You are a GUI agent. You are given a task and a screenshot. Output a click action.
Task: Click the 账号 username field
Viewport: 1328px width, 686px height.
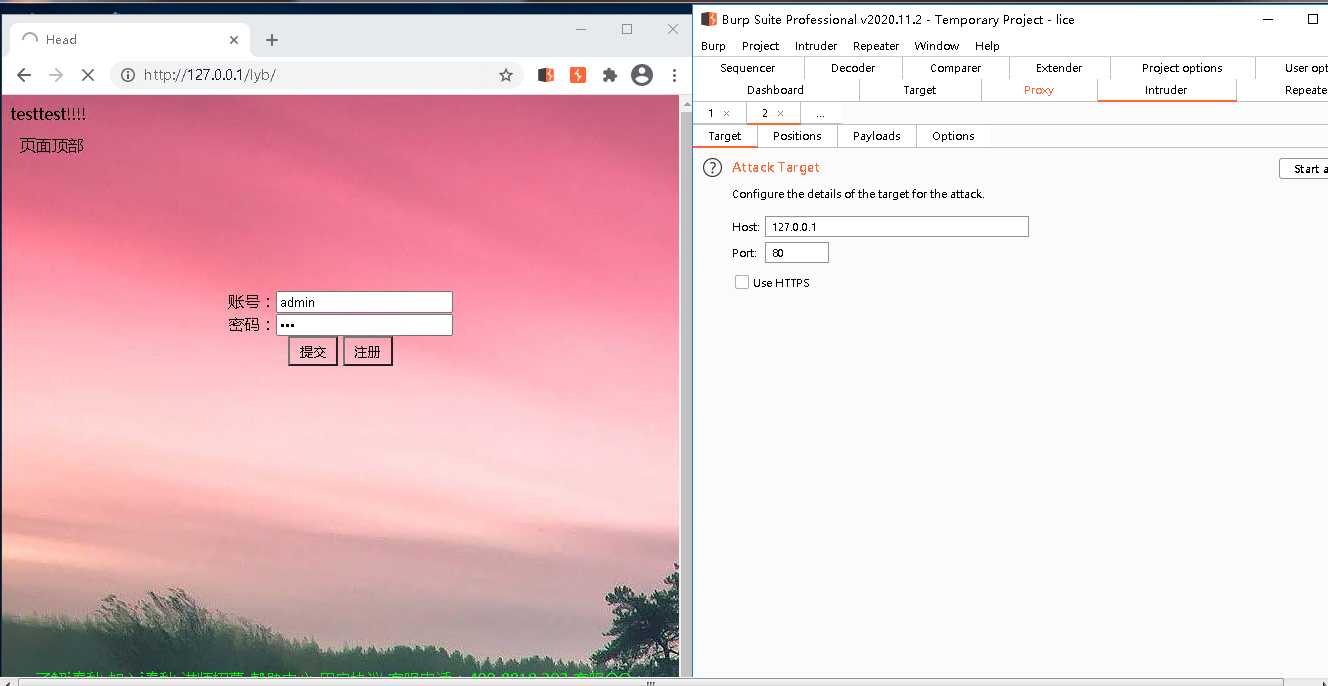pyautogui.click(x=364, y=302)
